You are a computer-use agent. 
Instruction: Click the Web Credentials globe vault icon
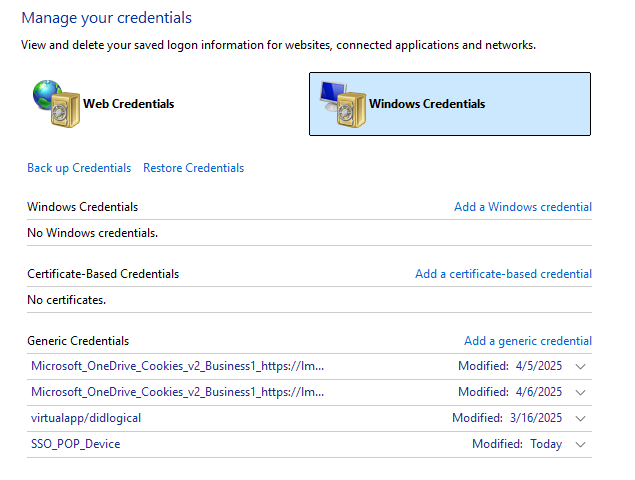coord(54,104)
